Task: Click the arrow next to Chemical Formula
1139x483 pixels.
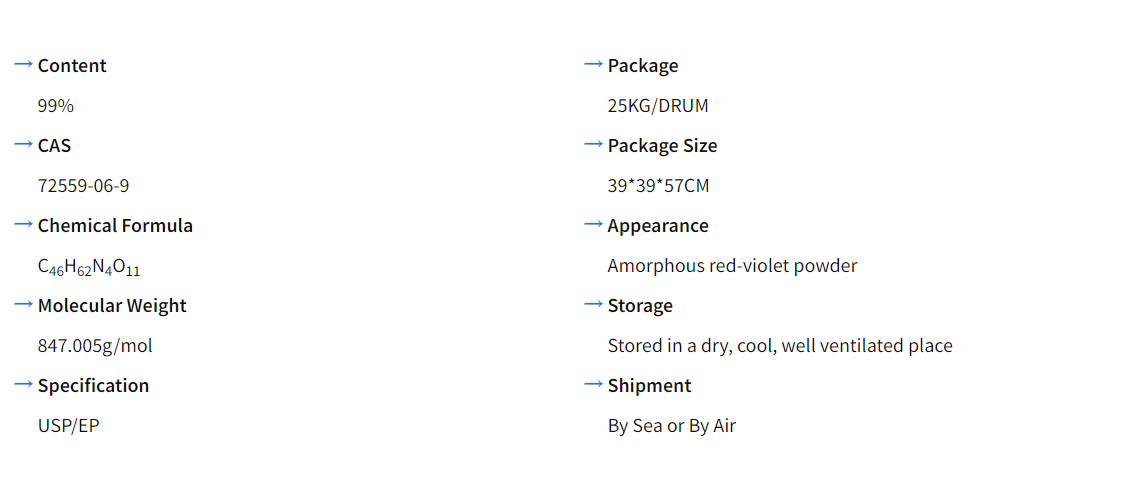Action: pos(24,224)
